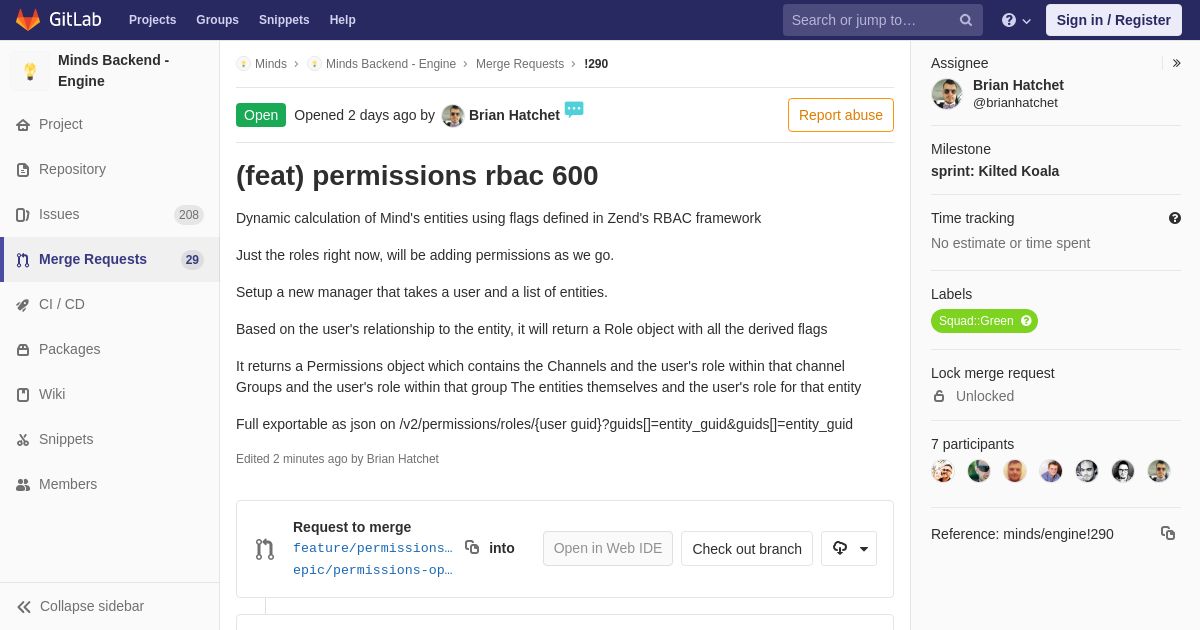Click the green Squad::Green label

pos(975,321)
